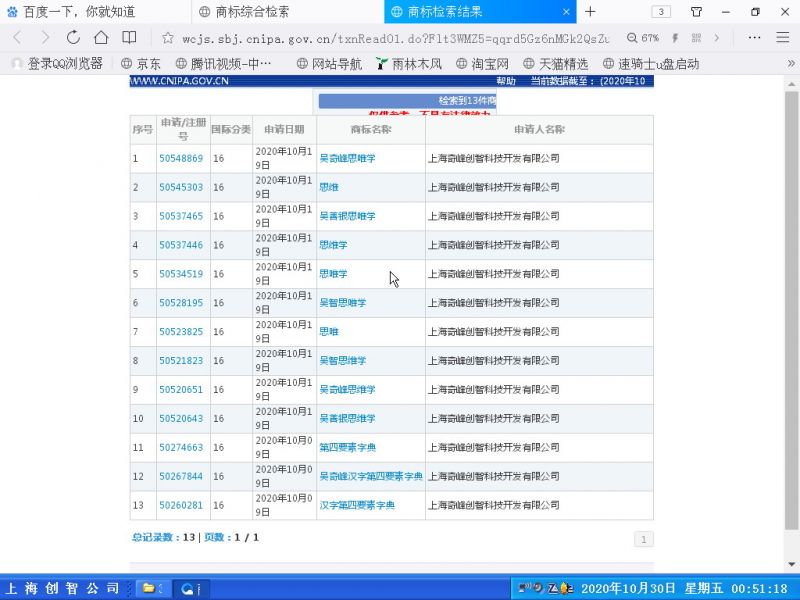Click the skin/shirt icon in title bar
Screen dimensions: 800x600
pyautogui.click(x=696, y=12)
